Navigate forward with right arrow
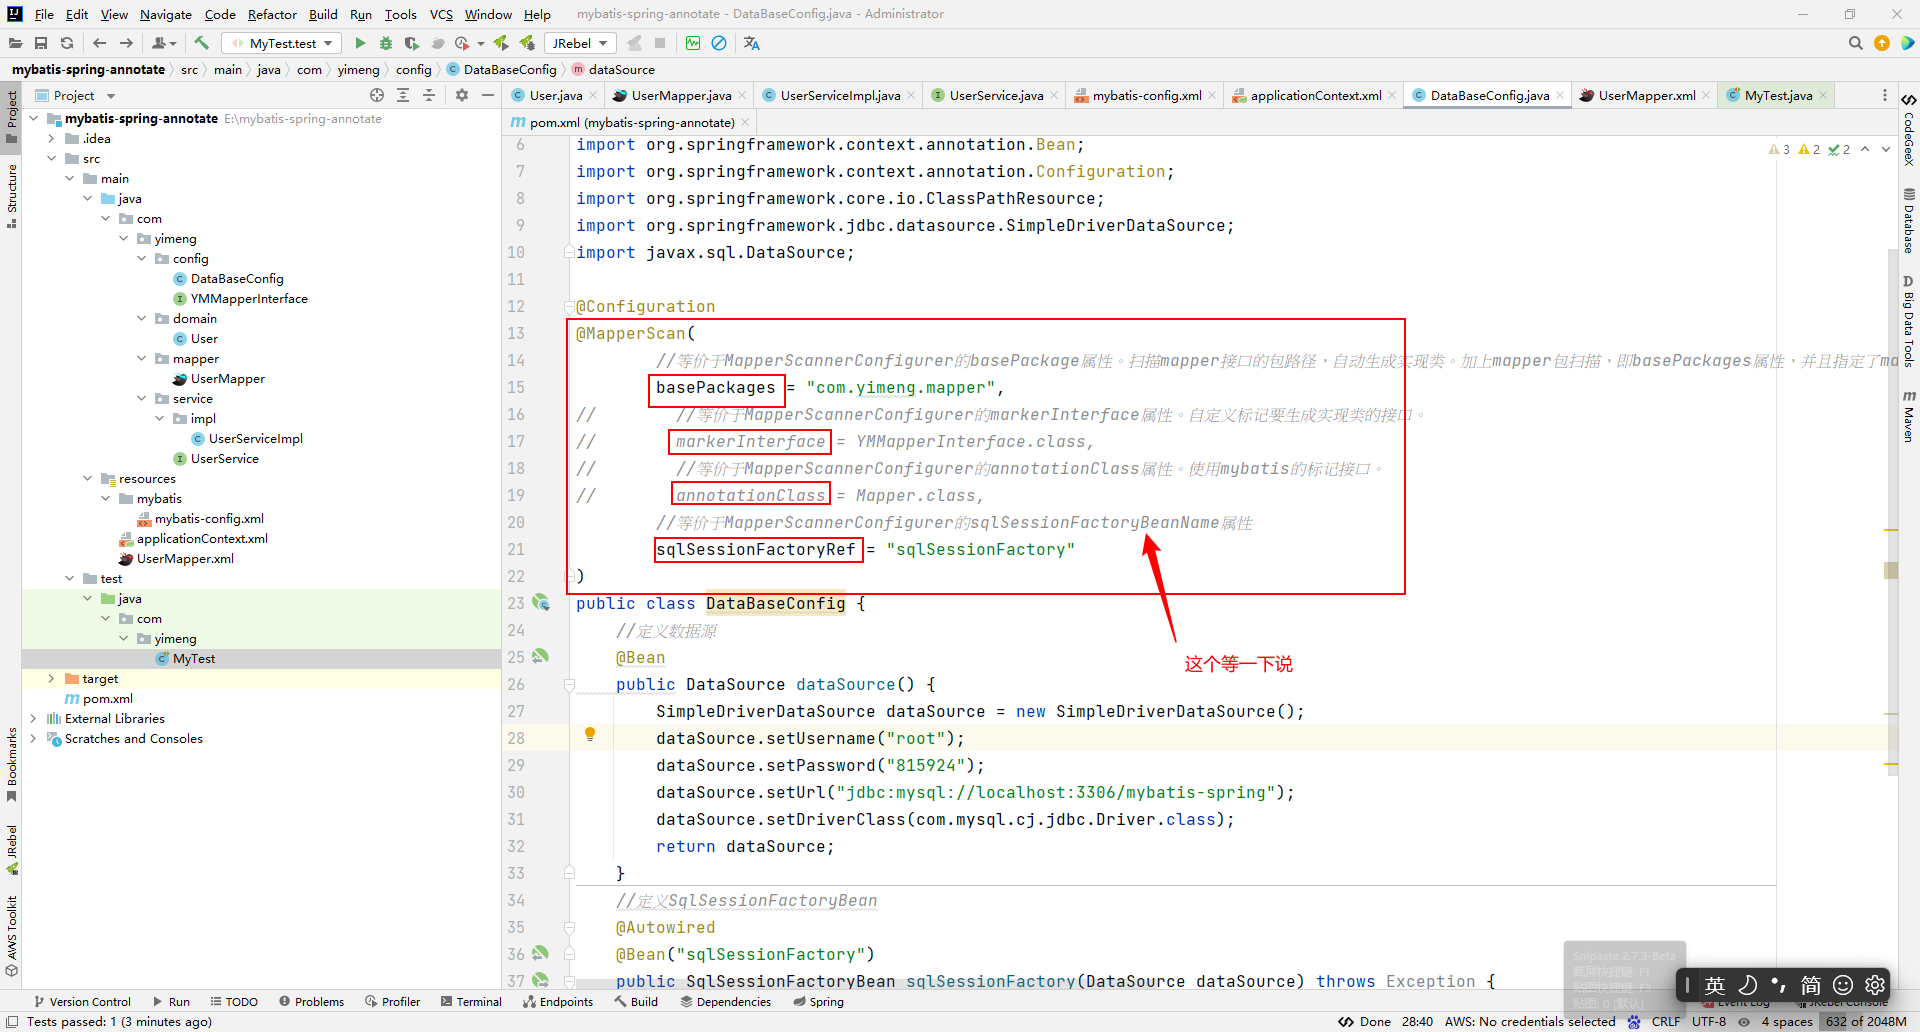This screenshot has height=1032, width=1920. click(126, 43)
